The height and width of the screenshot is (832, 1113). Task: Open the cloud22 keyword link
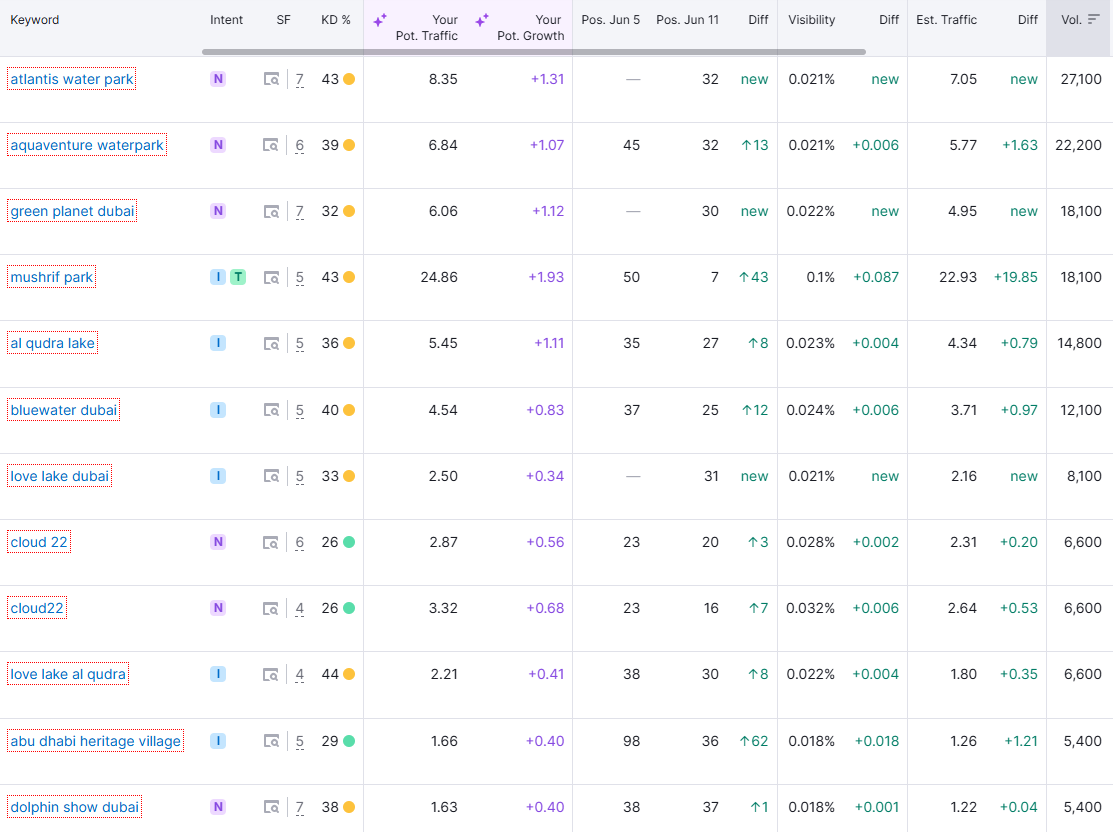(x=37, y=608)
